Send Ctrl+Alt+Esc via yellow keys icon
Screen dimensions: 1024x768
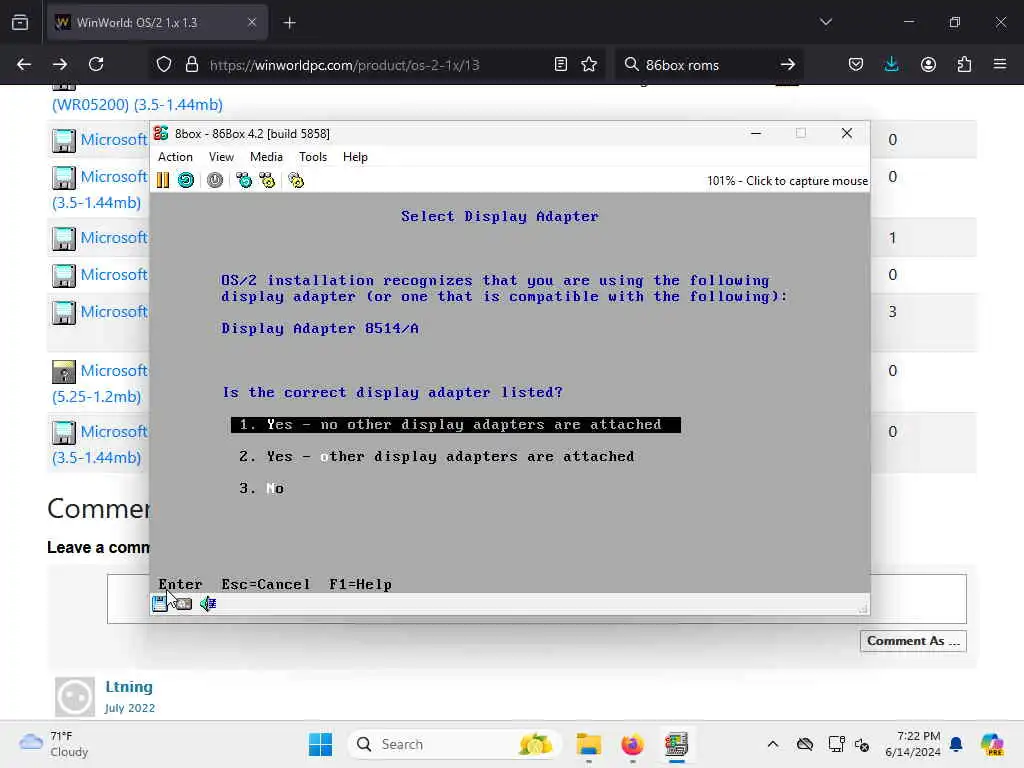click(267, 180)
